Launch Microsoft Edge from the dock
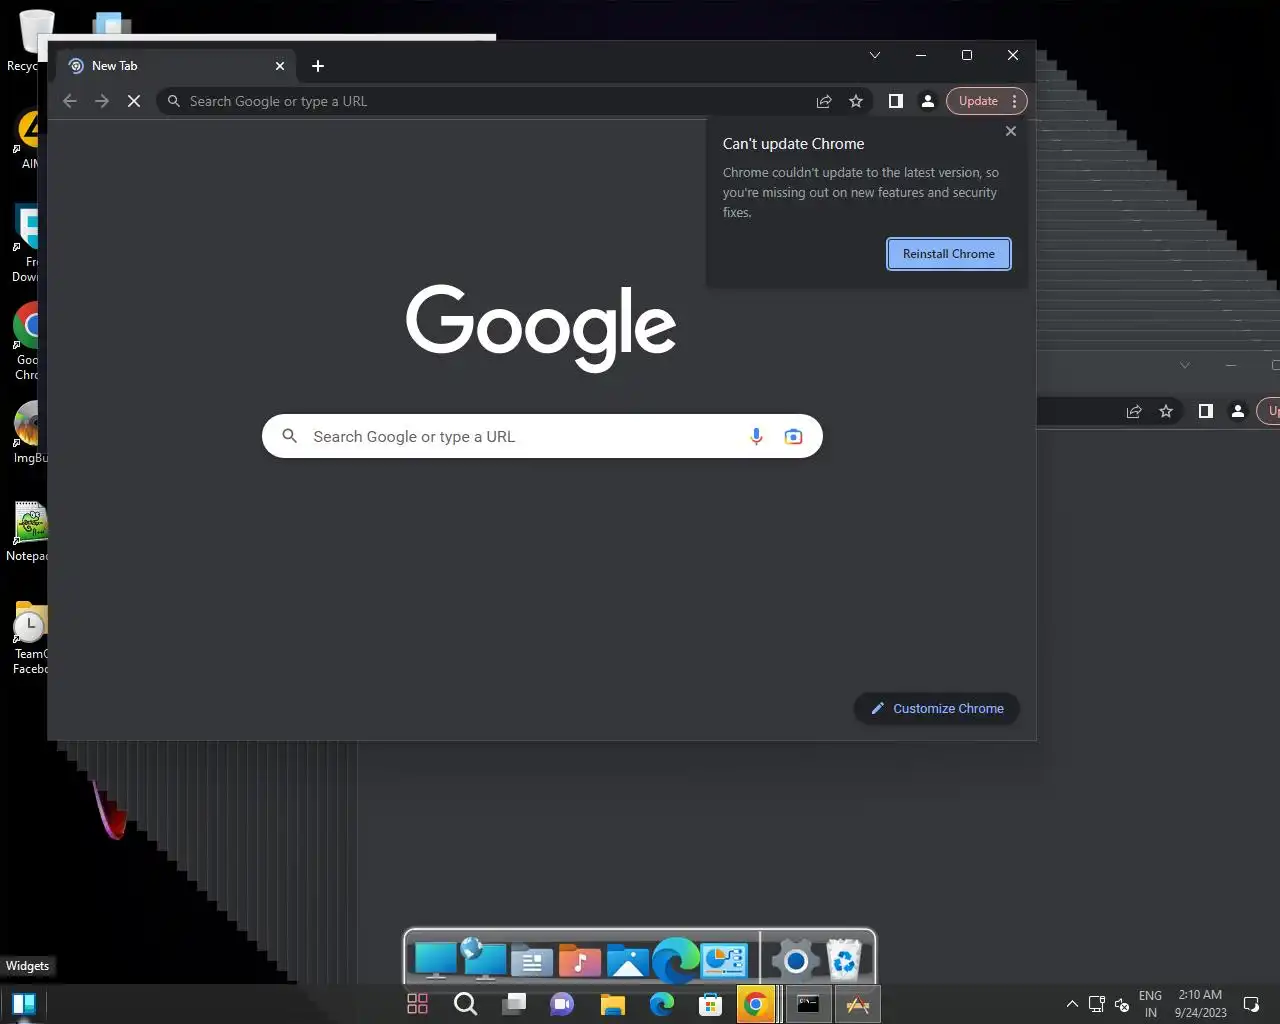 tap(676, 960)
